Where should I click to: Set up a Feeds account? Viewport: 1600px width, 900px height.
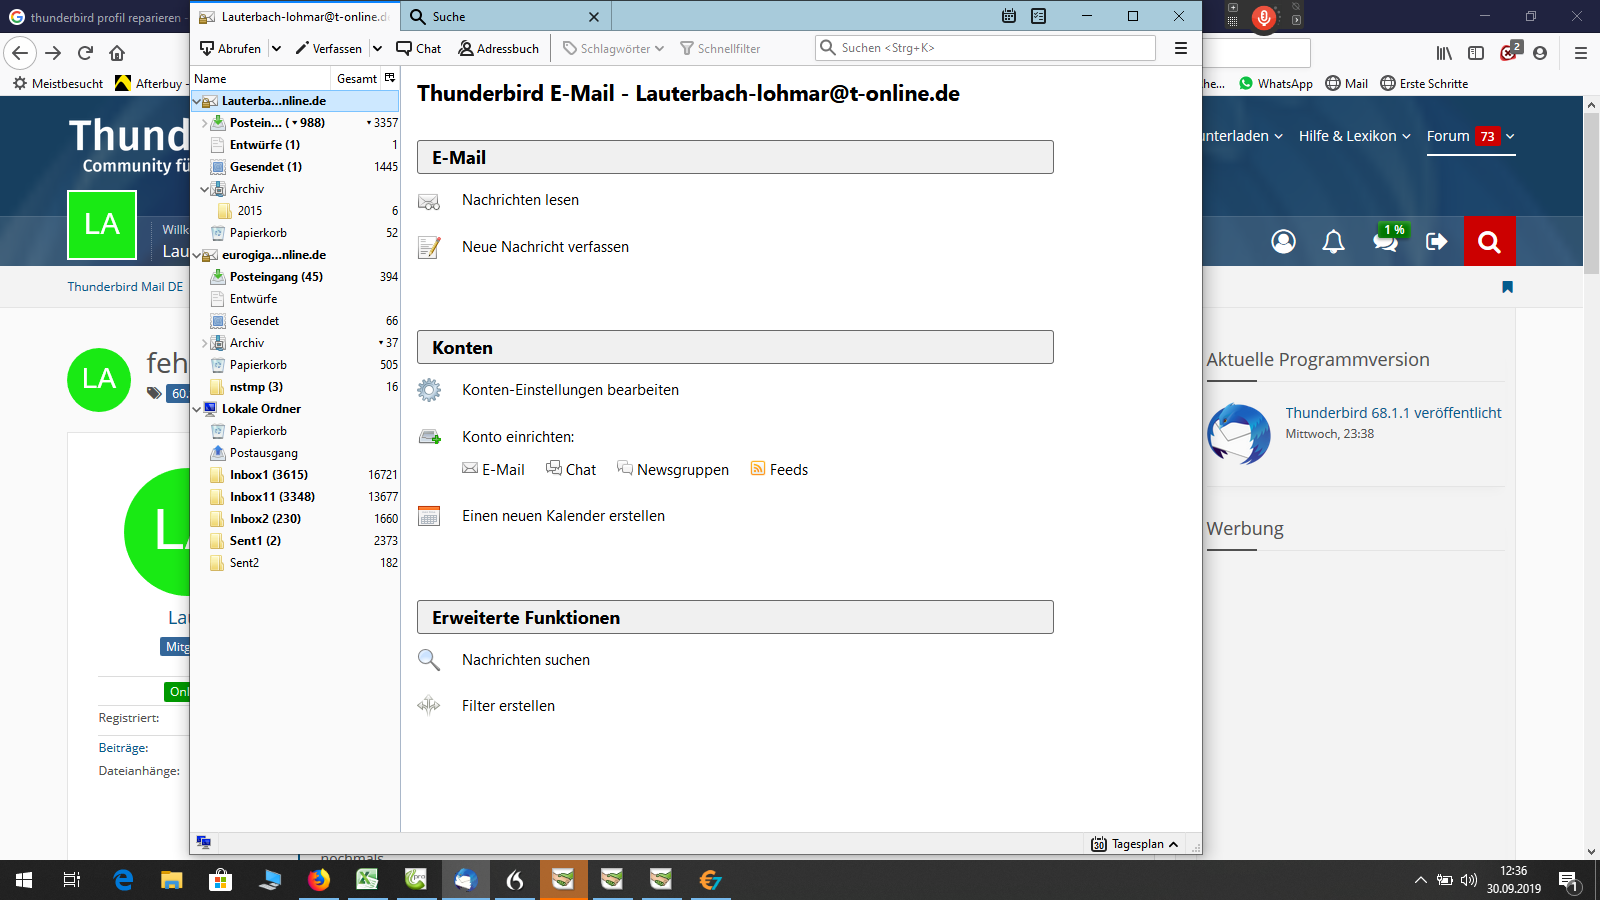click(779, 470)
